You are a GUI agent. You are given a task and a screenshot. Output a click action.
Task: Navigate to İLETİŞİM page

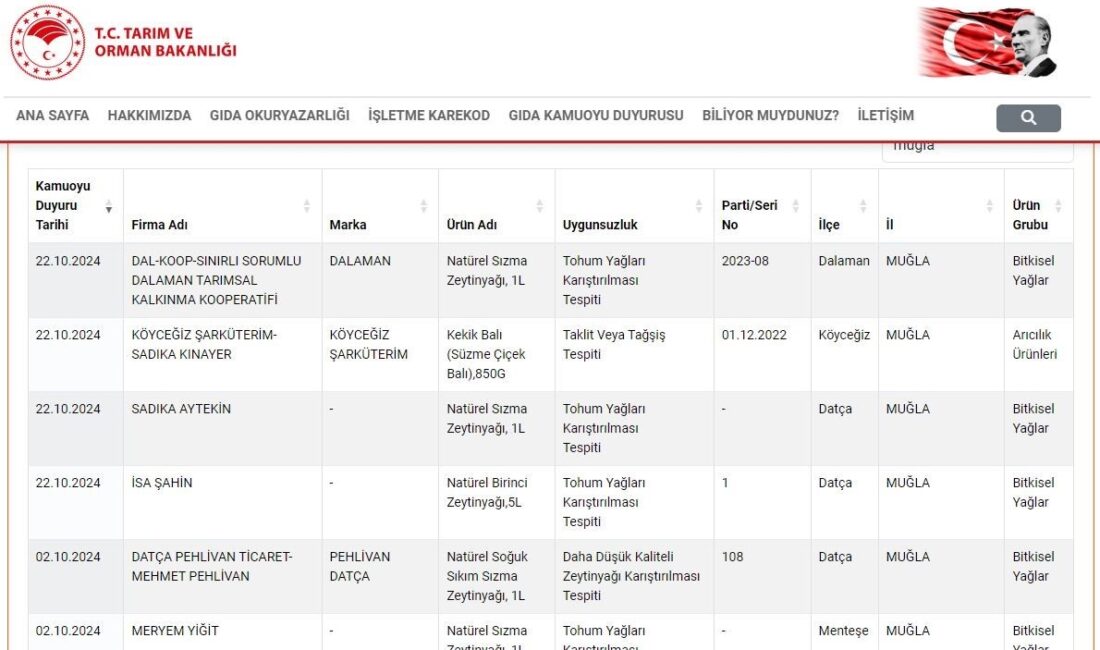coord(885,115)
